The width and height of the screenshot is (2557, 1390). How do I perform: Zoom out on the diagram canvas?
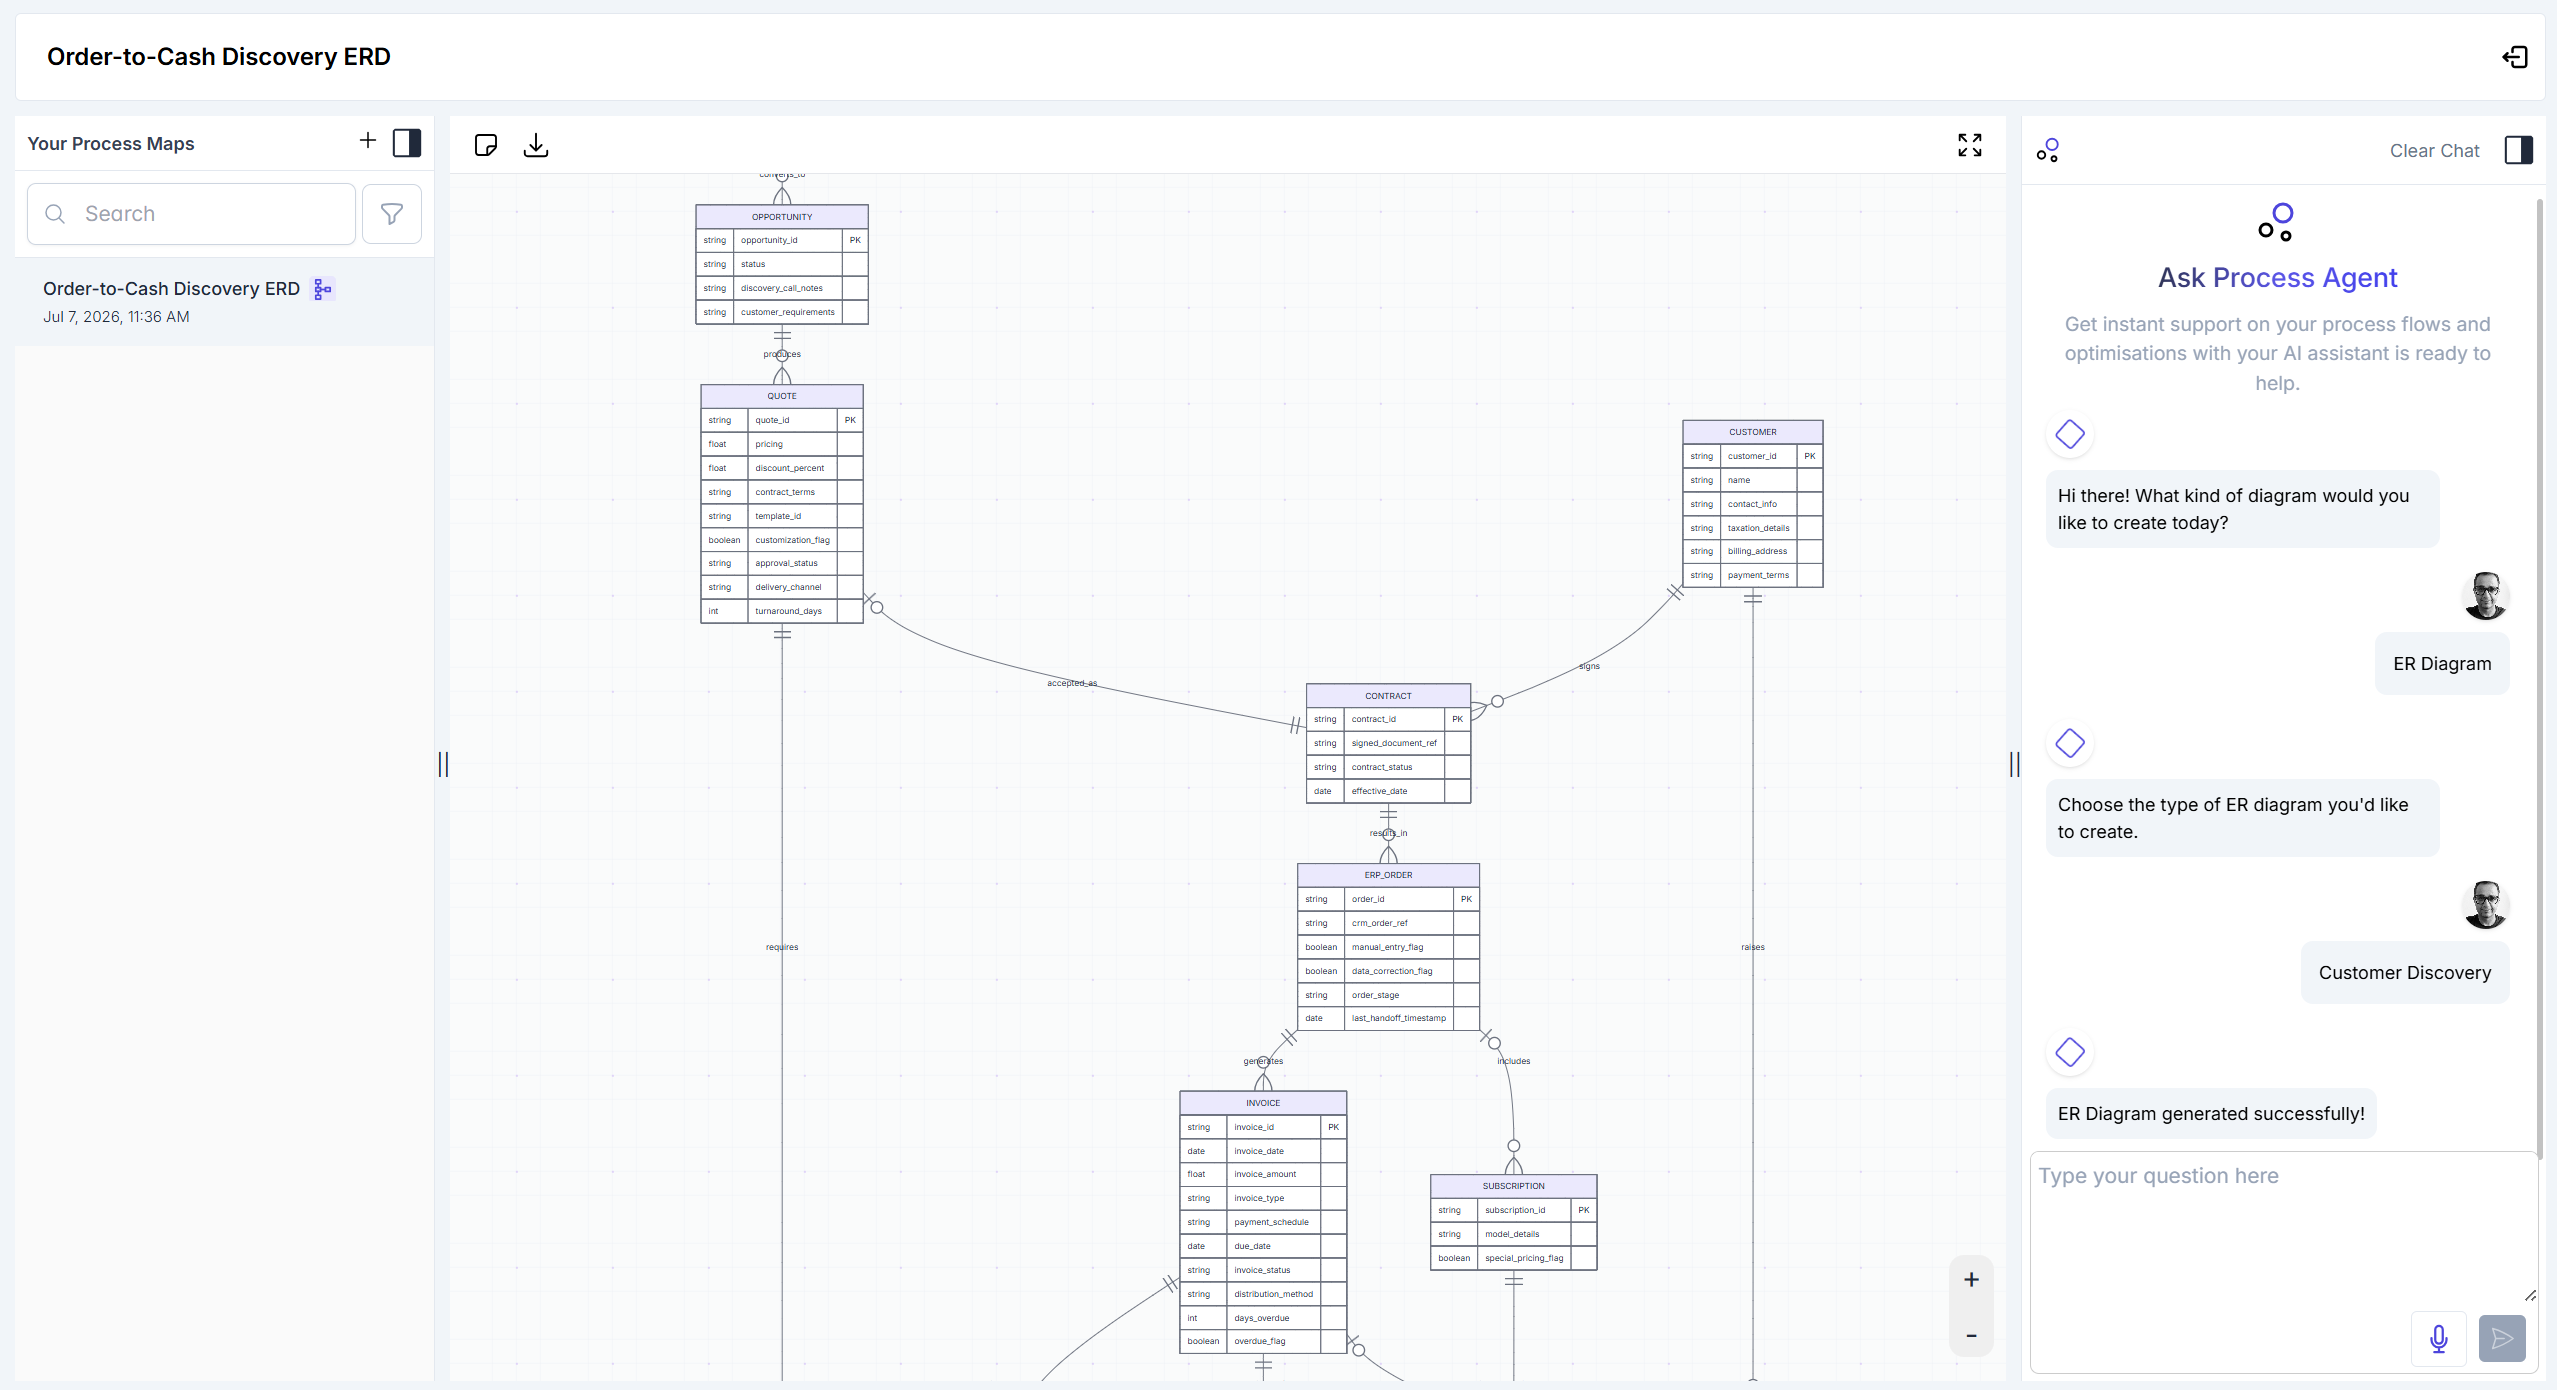click(x=1971, y=1336)
